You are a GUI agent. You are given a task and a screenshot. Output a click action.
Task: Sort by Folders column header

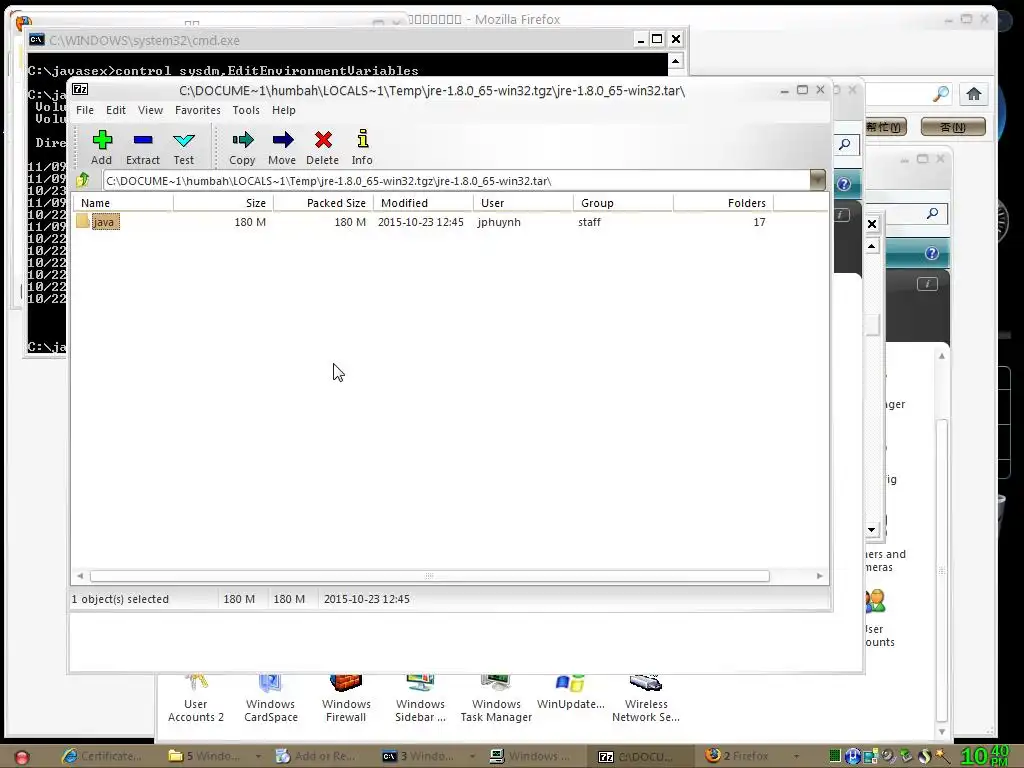click(724, 203)
